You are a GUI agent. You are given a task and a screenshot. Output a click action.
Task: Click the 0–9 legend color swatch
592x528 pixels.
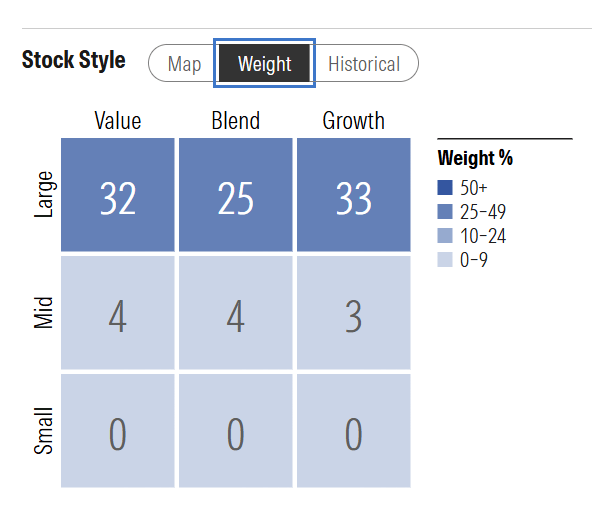[445, 260]
